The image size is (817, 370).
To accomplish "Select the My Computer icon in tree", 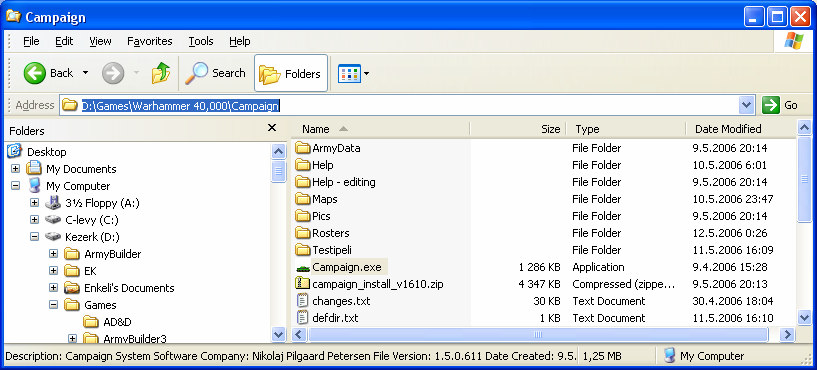I will click(x=34, y=186).
